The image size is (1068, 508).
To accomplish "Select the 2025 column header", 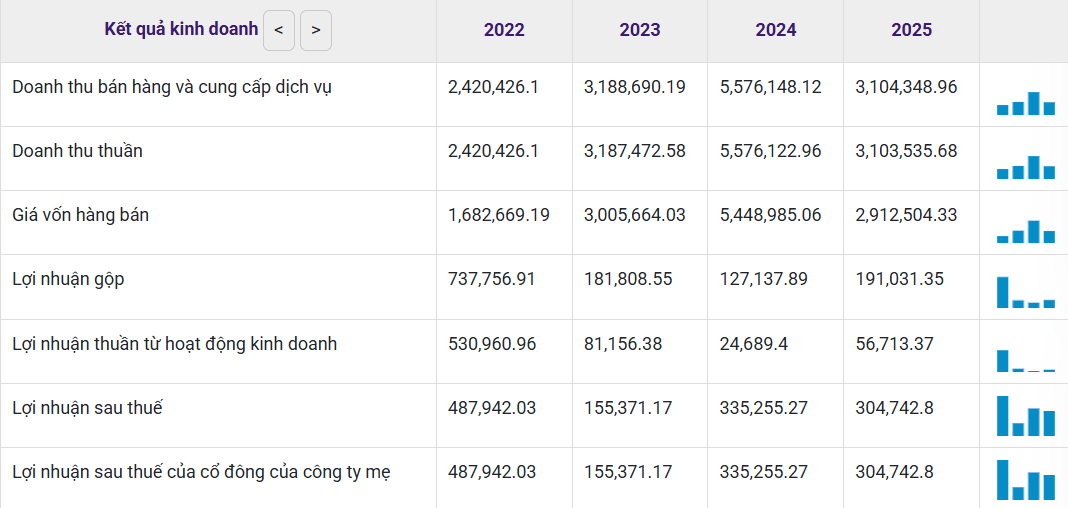I will click(911, 30).
